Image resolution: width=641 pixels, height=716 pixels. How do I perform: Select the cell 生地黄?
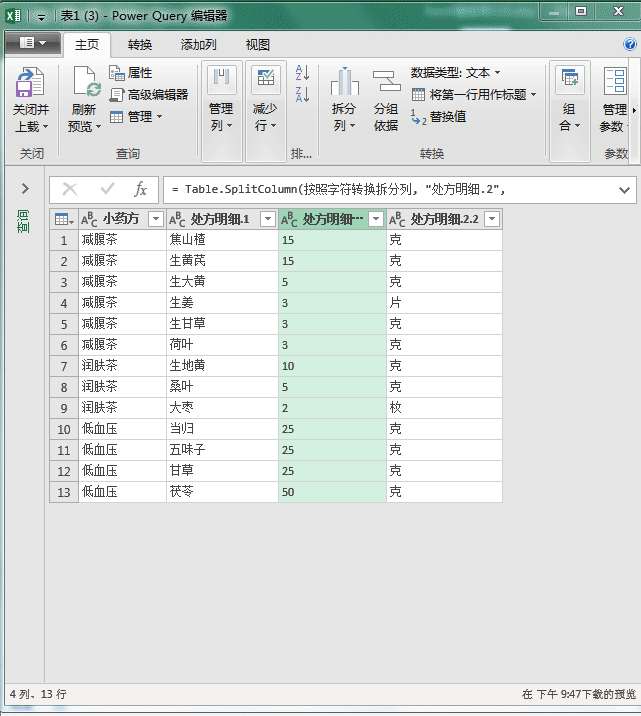pyautogui.click(x=222, y=366)
